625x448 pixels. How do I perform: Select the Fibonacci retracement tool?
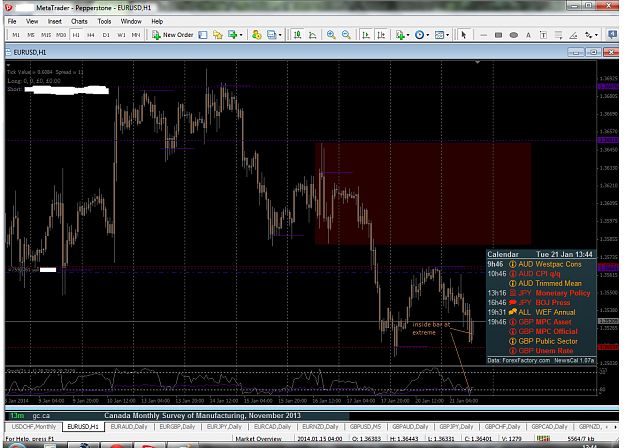pos(558,35)
